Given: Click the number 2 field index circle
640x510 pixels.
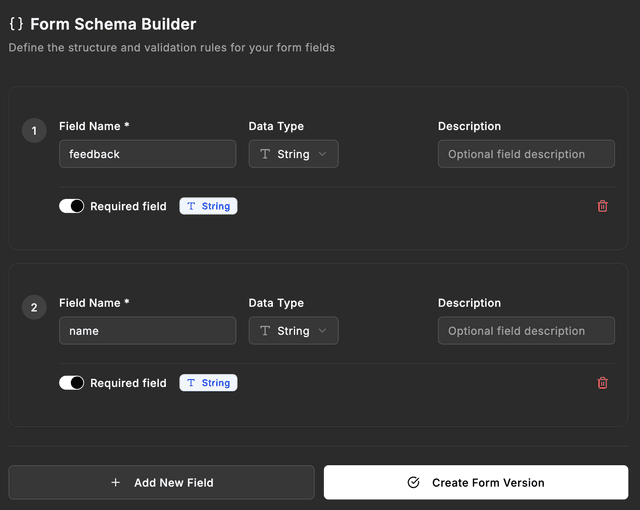Looking at the screenshot, I should [34, 307].
